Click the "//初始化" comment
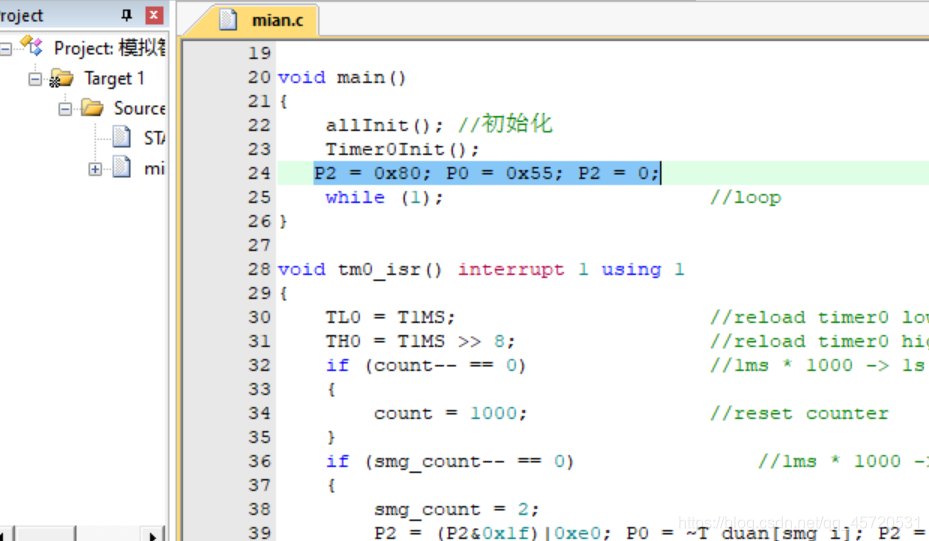The image size is (929, 541). [x=505, y=124]
